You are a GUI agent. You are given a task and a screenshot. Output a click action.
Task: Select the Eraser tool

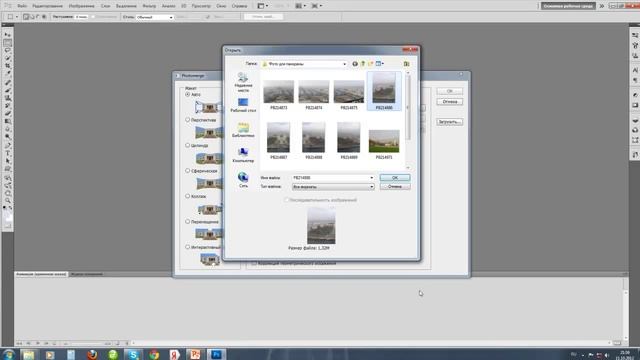click(x=8, y=113)
